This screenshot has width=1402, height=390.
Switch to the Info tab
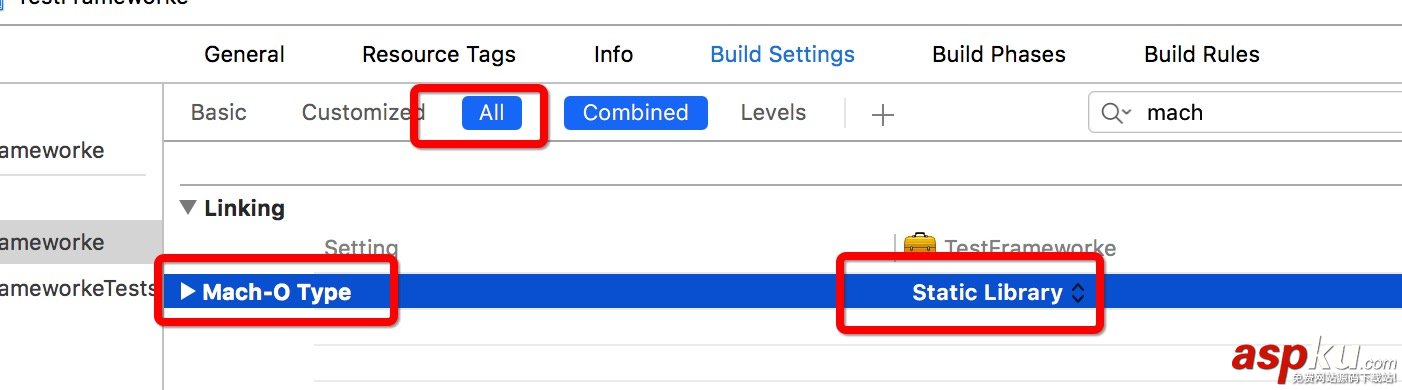613,54
